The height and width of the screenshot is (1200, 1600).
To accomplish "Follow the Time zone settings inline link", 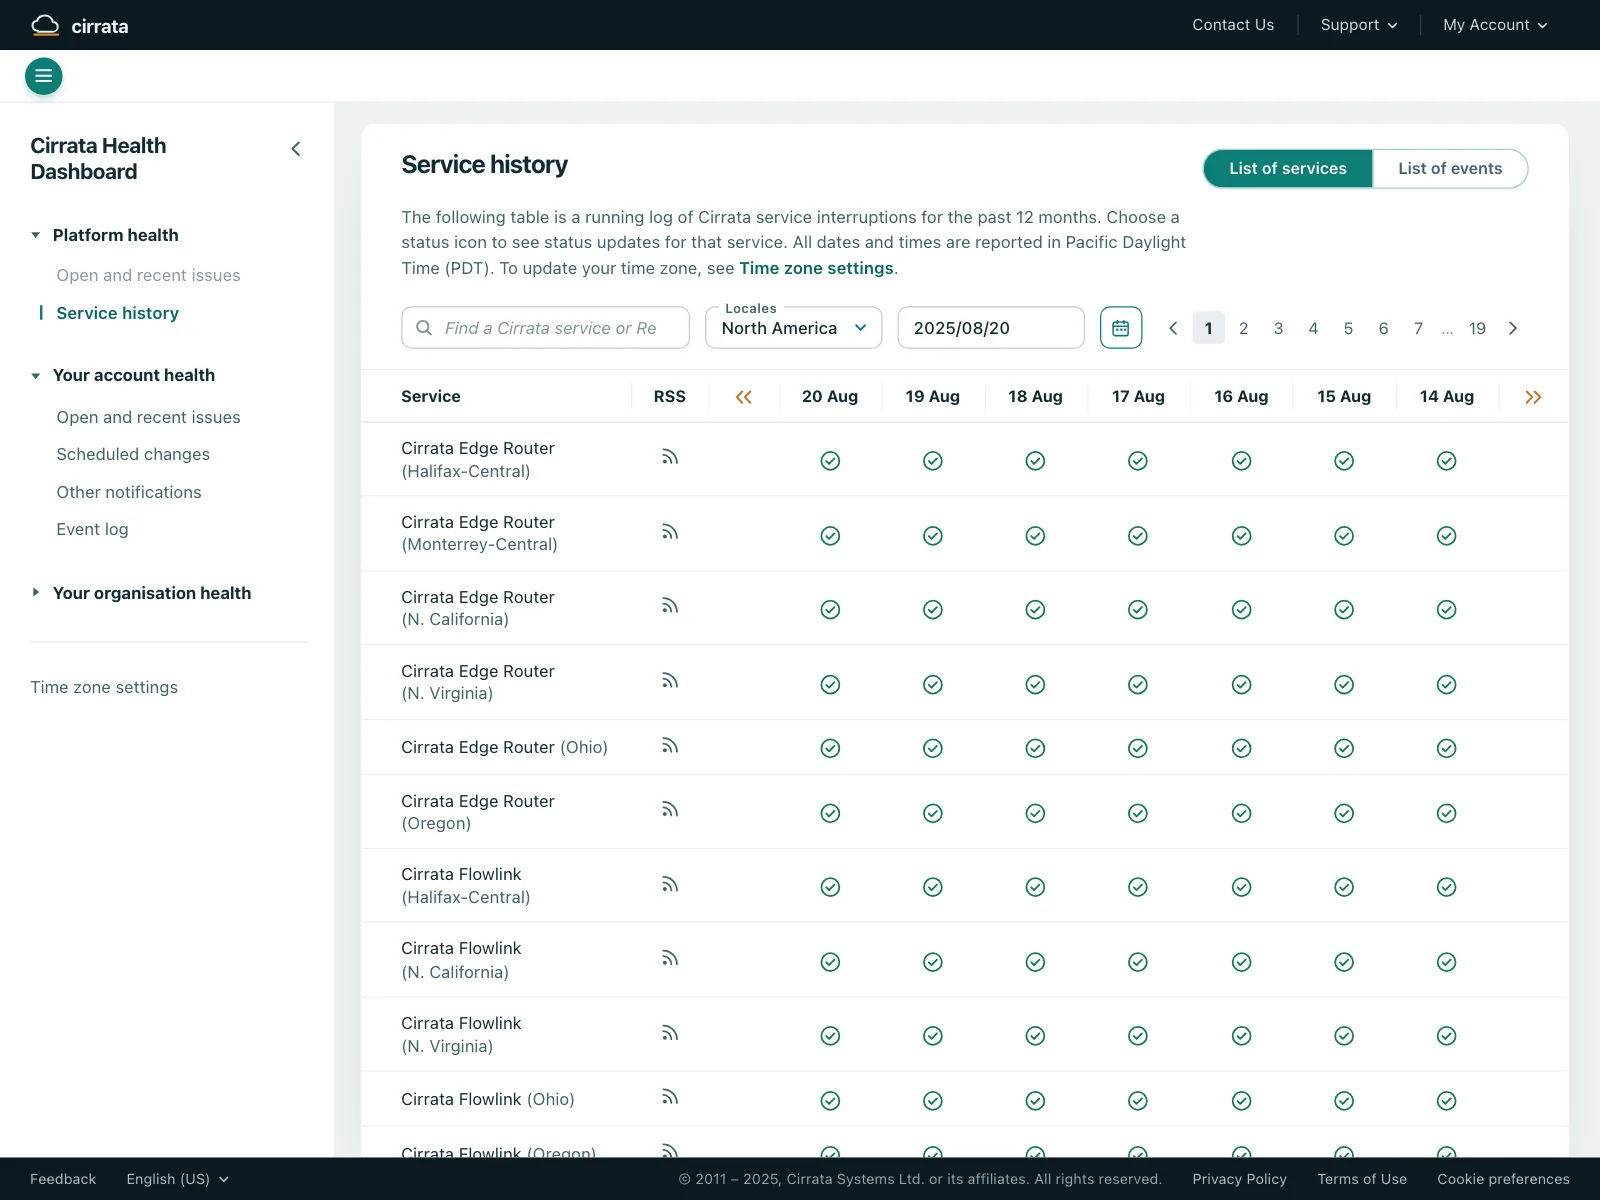I will tap(816, 268).
